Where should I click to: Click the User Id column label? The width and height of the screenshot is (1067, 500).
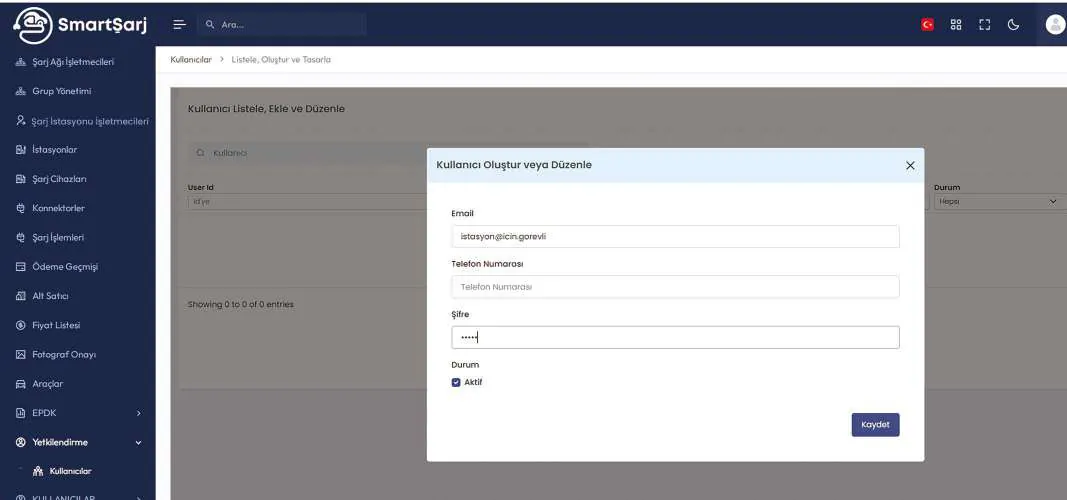click(x=201, y=187)
